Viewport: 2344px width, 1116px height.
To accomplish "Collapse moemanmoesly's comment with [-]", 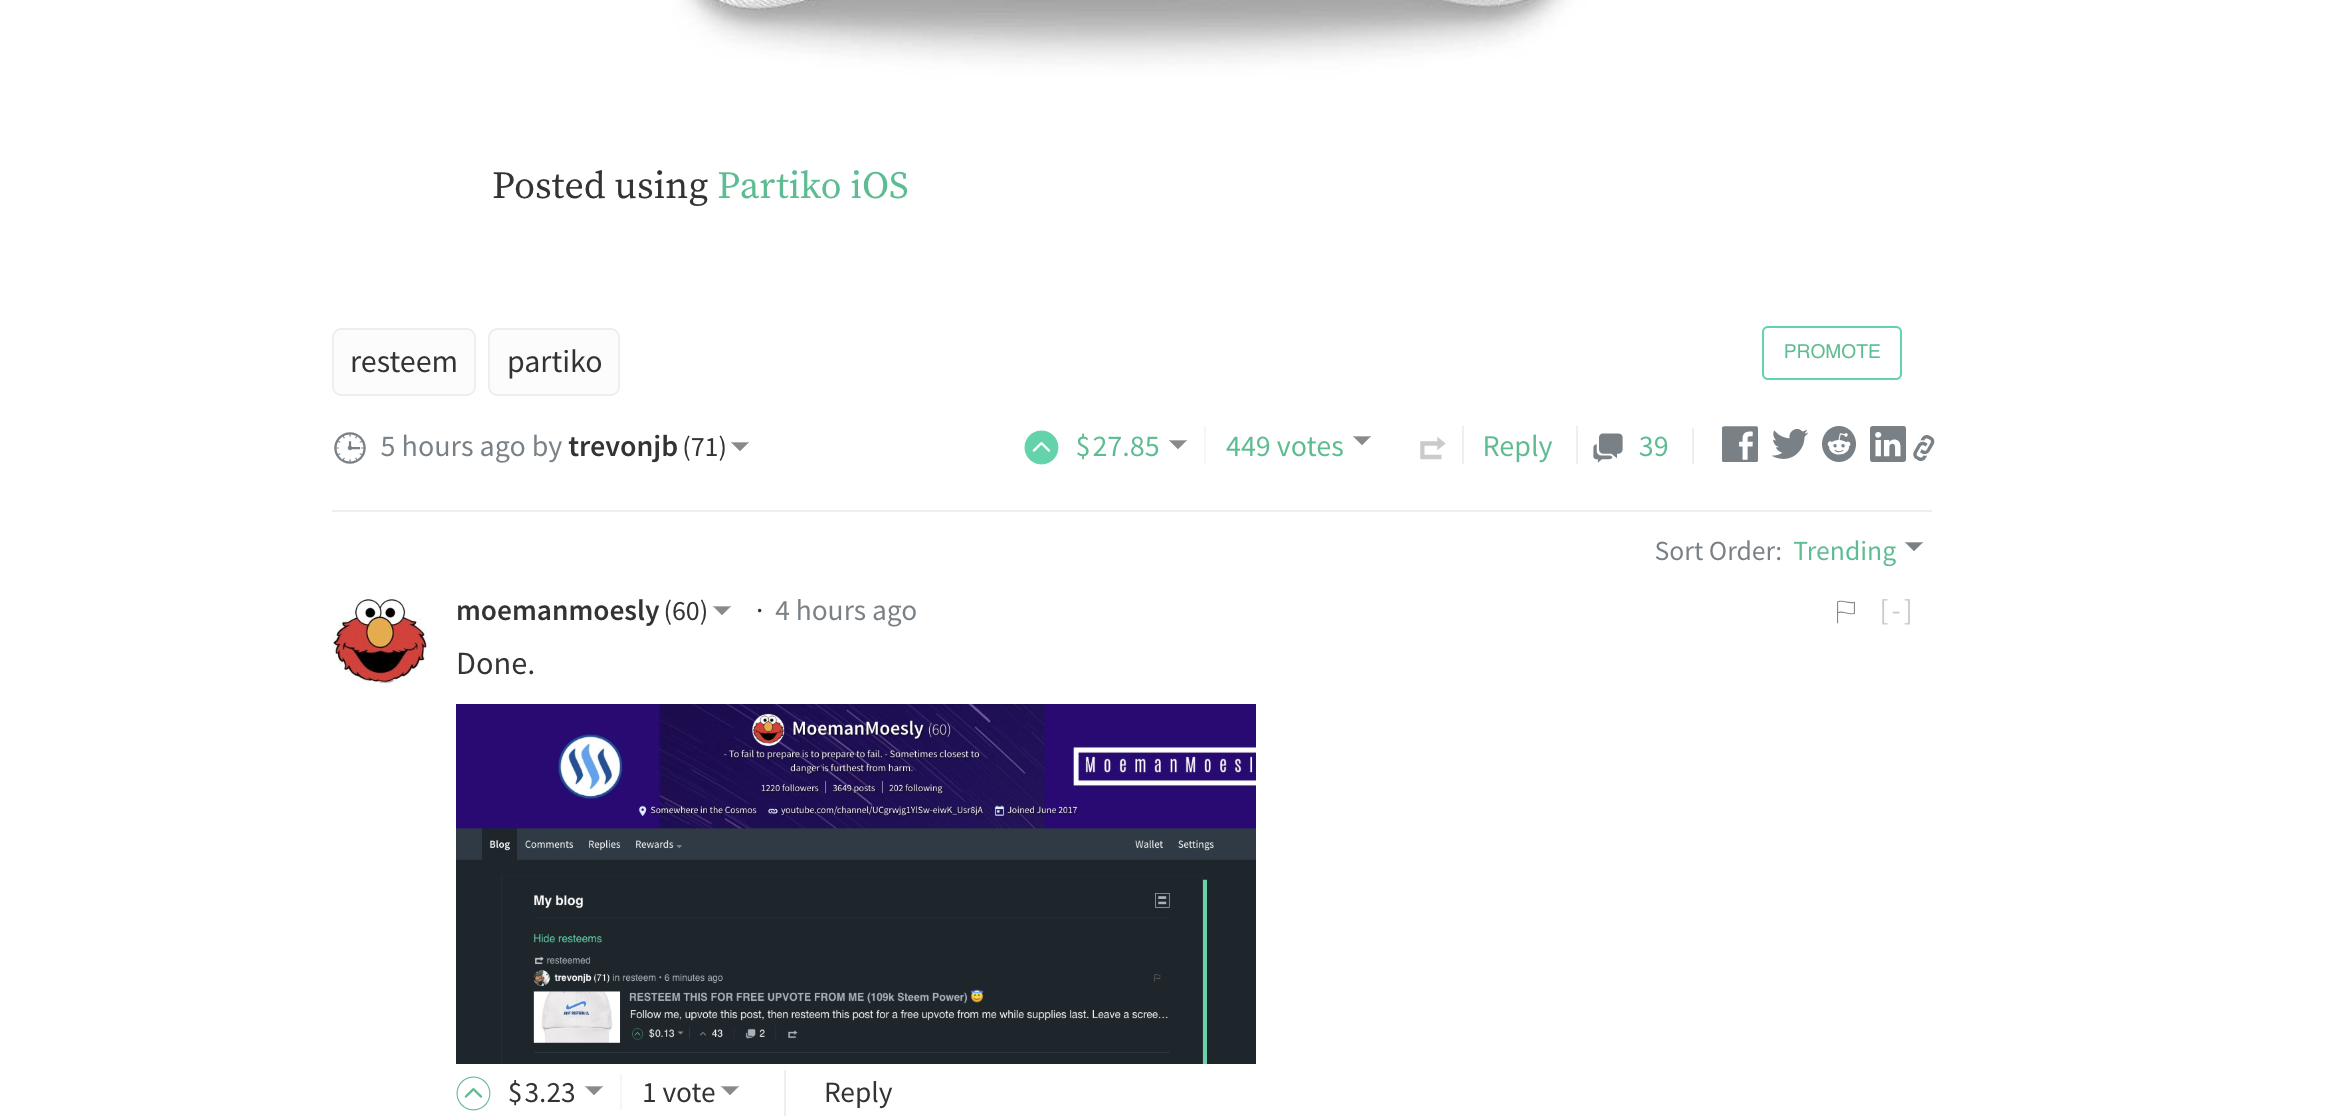I will click(x=1896, y=611).
